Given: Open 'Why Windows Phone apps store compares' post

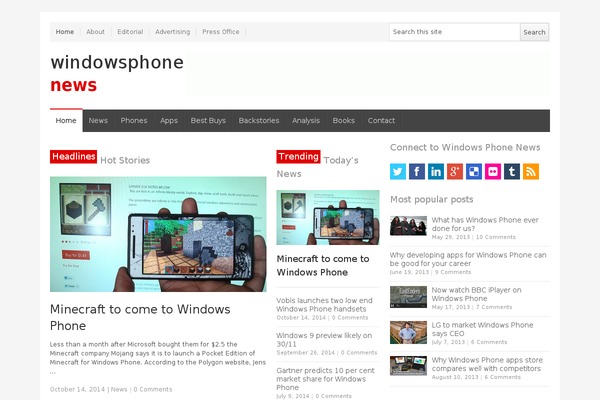Looking at the screenshot, I should [487, 364].
